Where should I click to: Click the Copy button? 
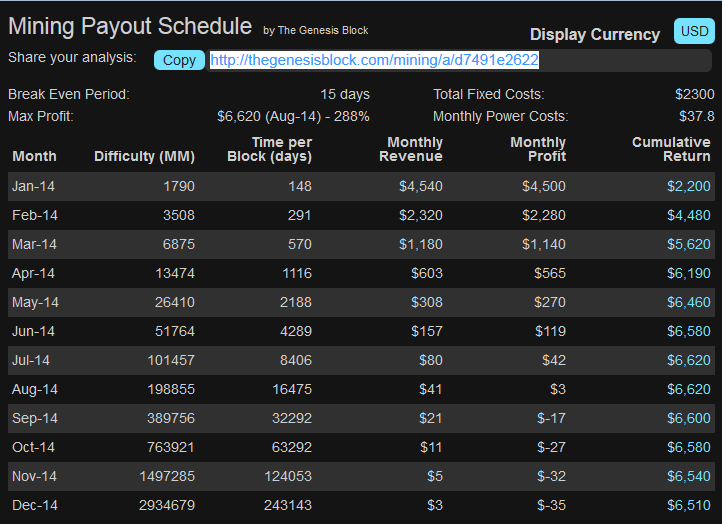(x=179, y=60)
